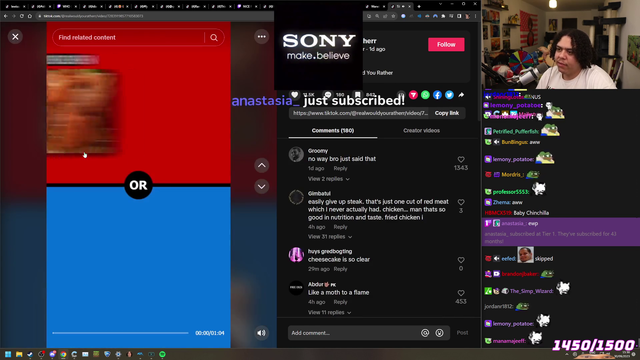Image resolution: width=640 pixels, height=360 pixels.
Task: Share video via Twitter icon
Action: click(x=449, y=95)
